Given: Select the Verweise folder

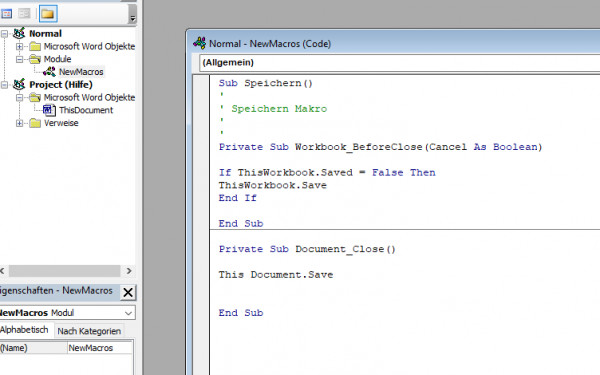Looking at the screenshot, I should tap(61, 123).
